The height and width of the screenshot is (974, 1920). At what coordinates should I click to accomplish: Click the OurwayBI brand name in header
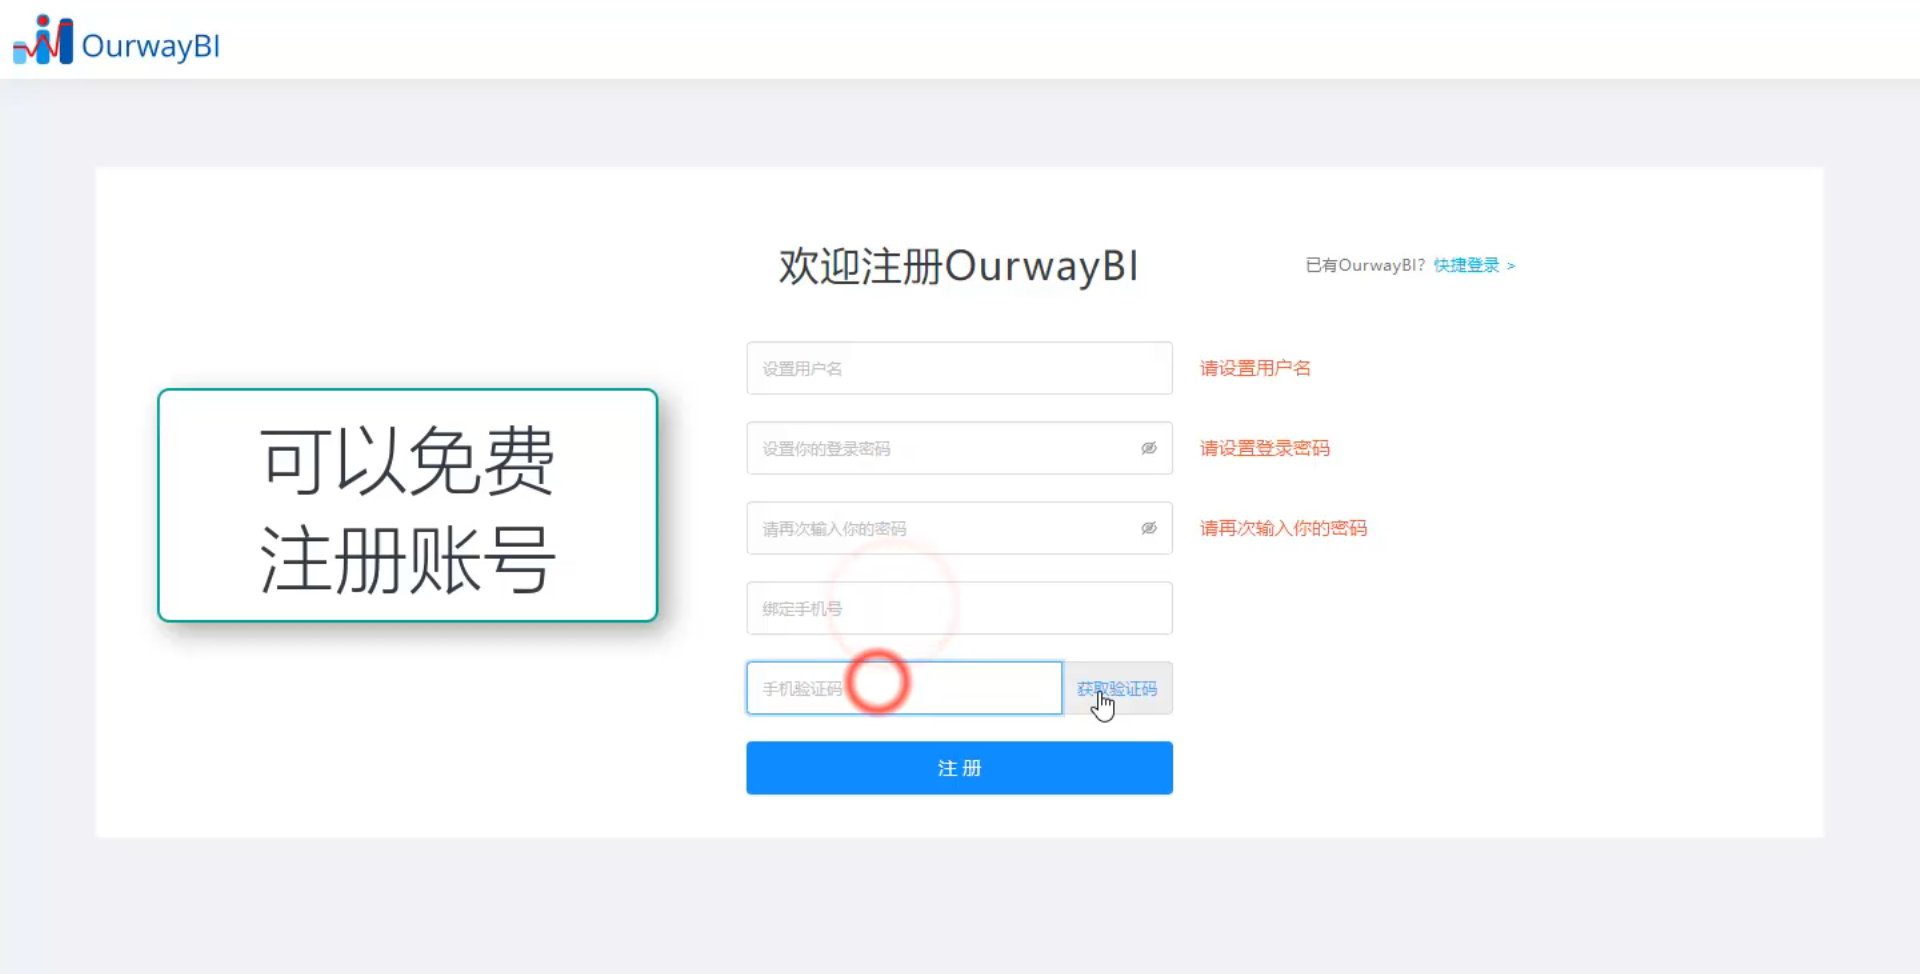click(151, 46)
